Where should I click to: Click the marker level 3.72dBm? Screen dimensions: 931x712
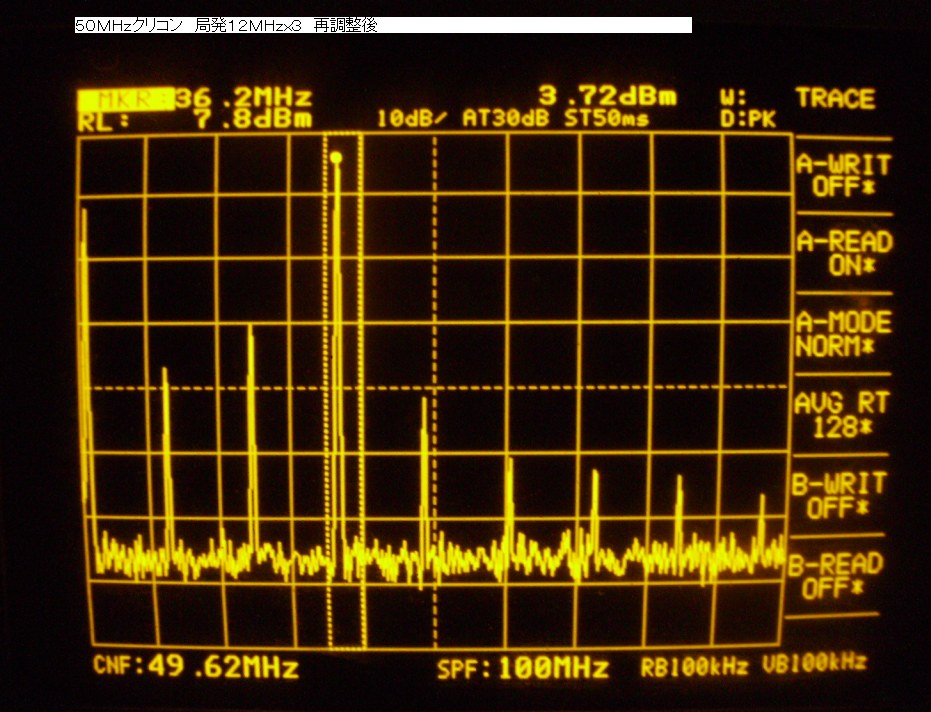coord(607,96)
